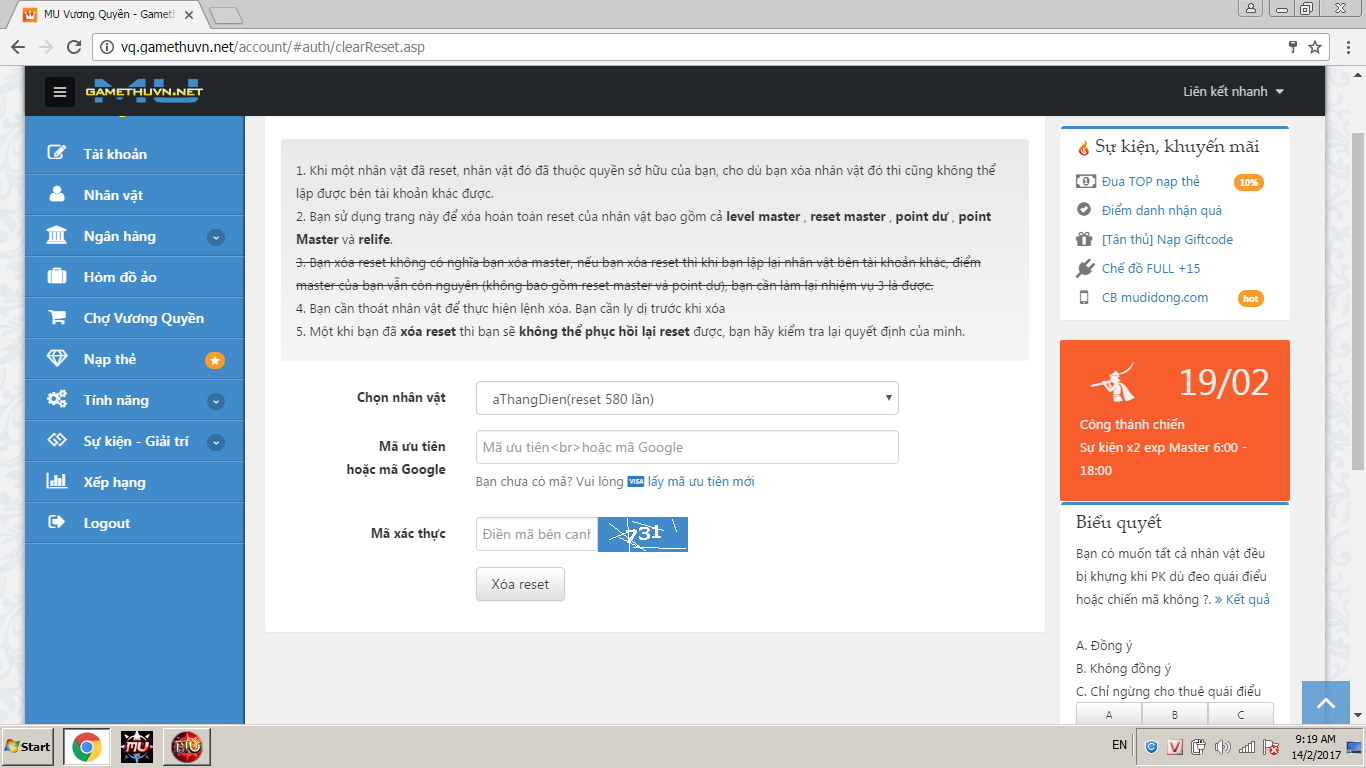
Task: Open the Chọn nhân vật dropdown
Action: pyautogui.click(x=687, y=398)
